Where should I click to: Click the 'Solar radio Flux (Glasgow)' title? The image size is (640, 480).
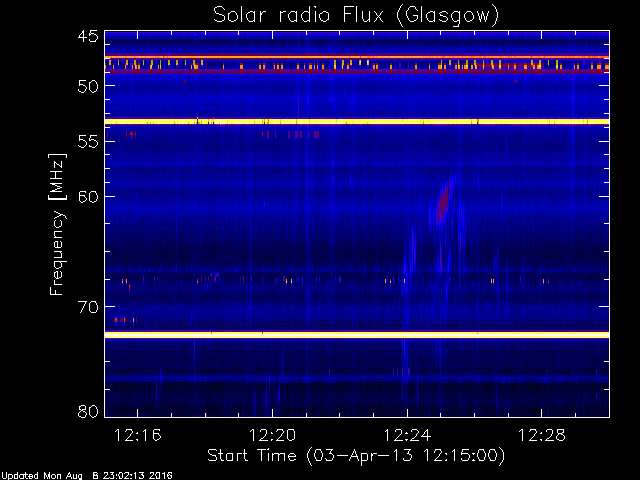356,16
